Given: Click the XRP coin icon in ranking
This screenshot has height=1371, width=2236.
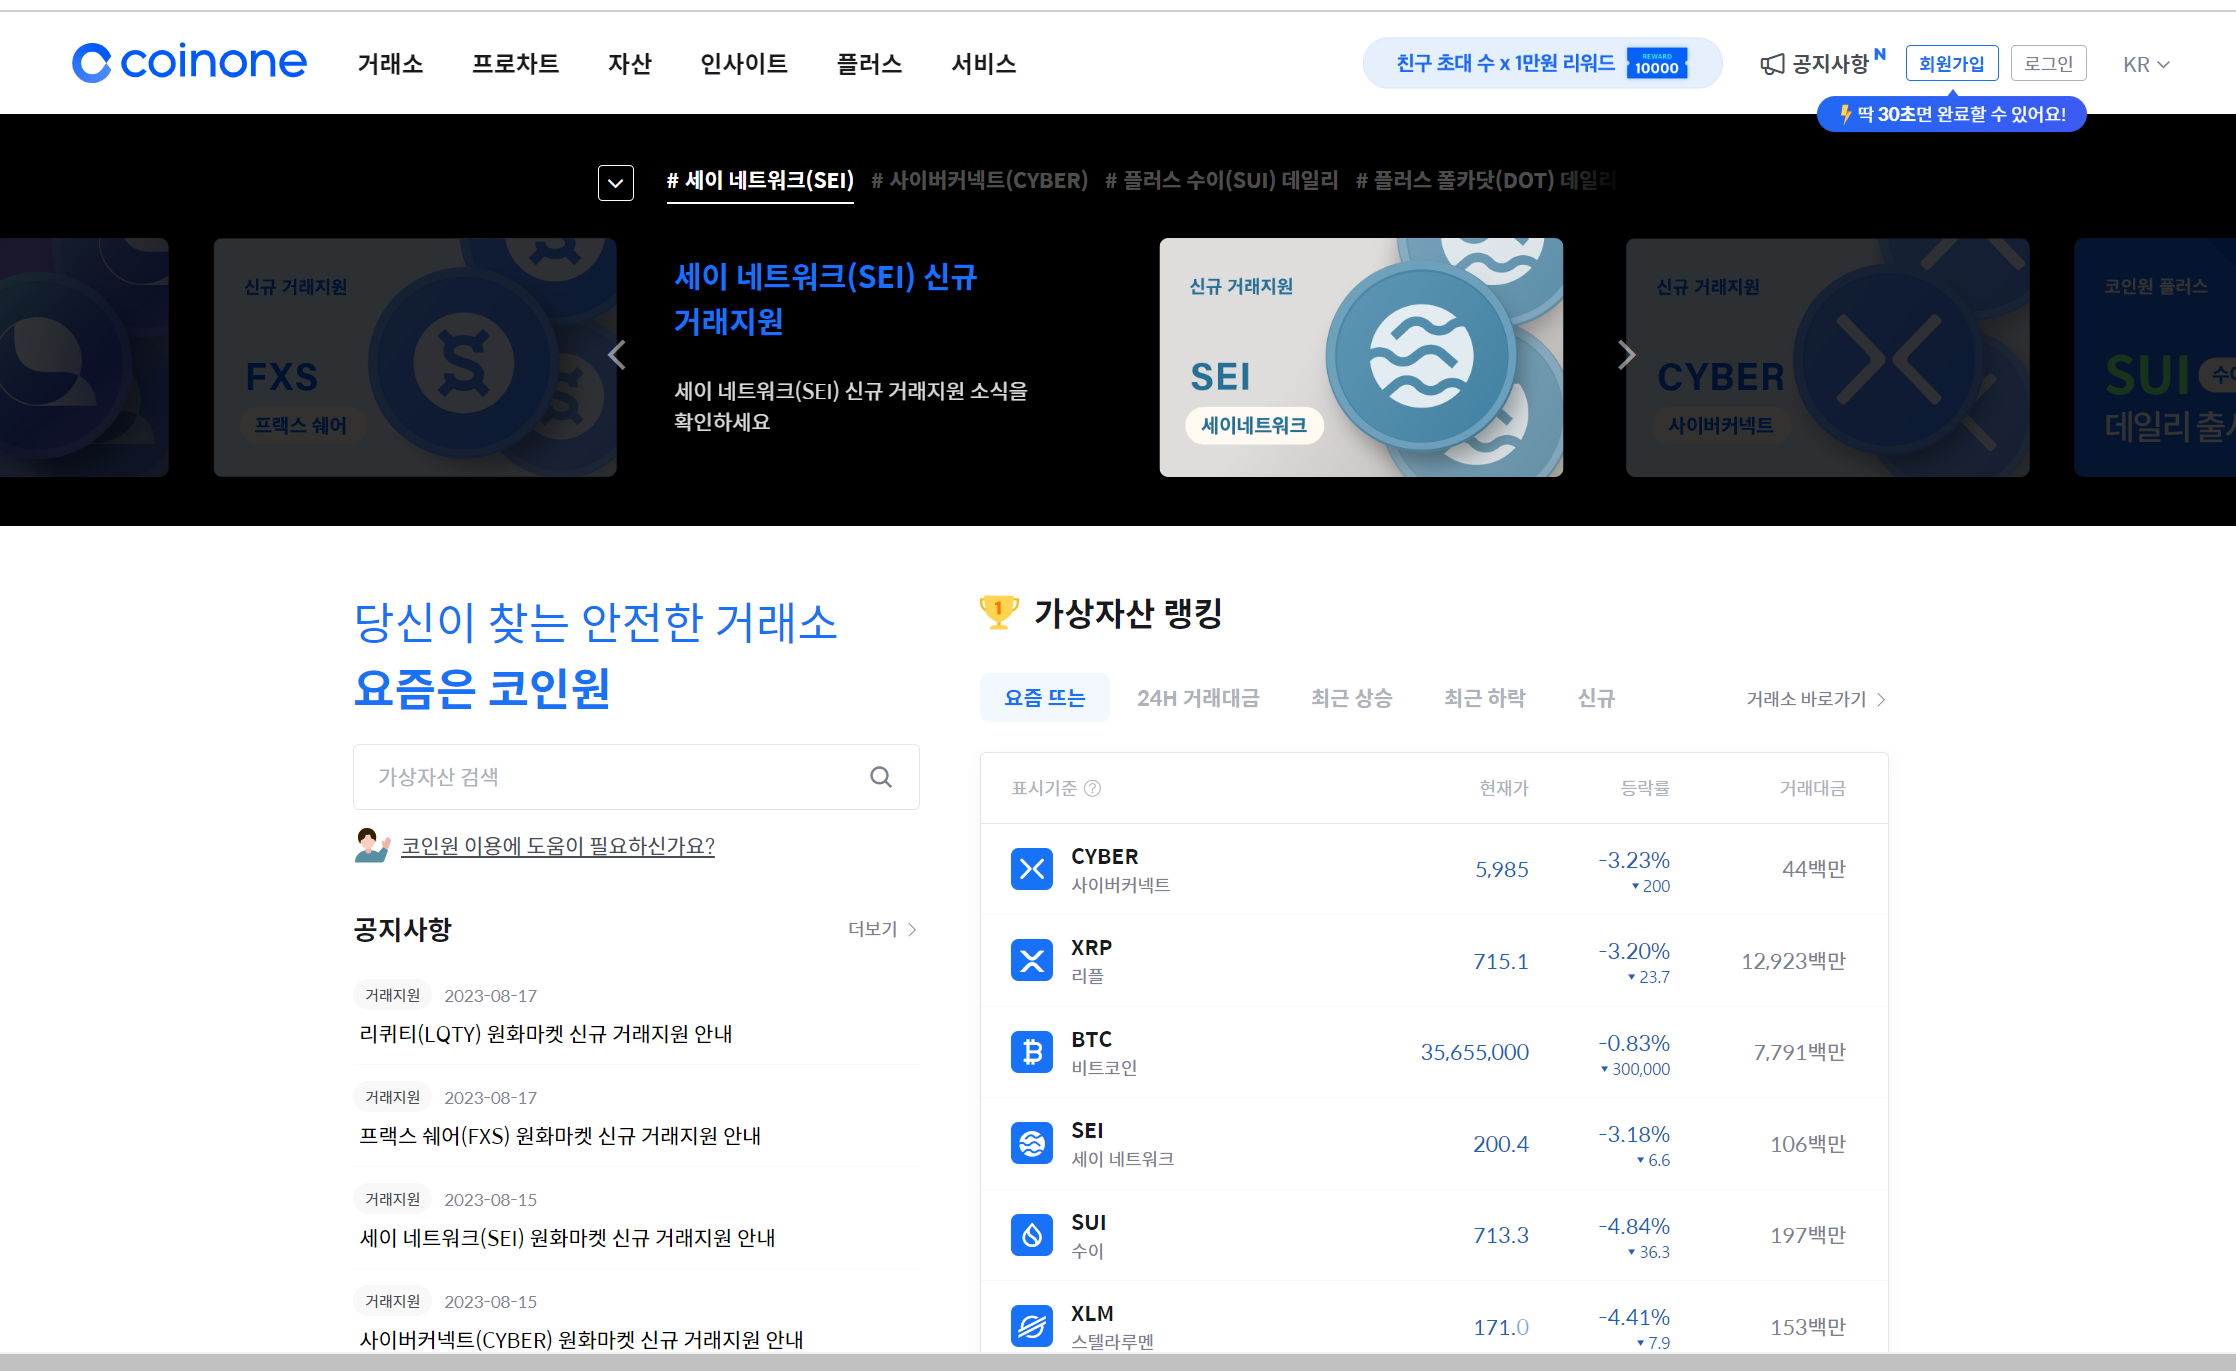Looking at the screenshot, I should pos(1031,960).
